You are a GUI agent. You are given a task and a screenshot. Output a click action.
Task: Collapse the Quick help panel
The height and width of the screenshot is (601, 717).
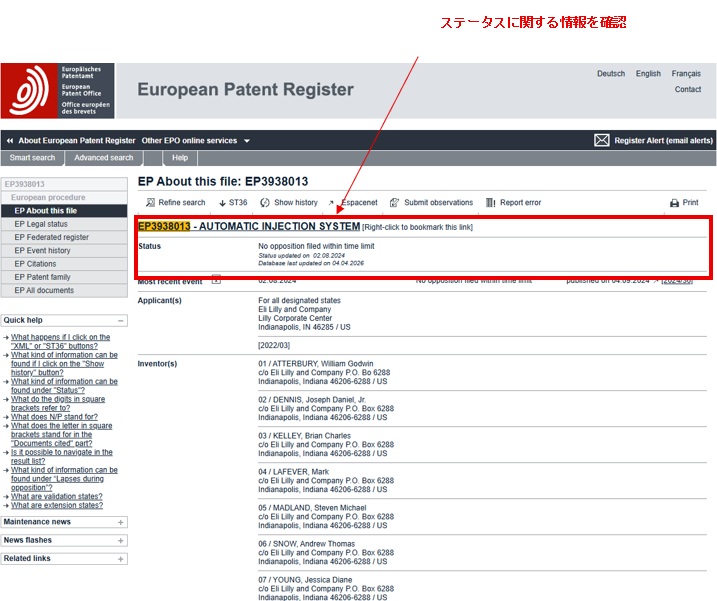pos(121,321)
